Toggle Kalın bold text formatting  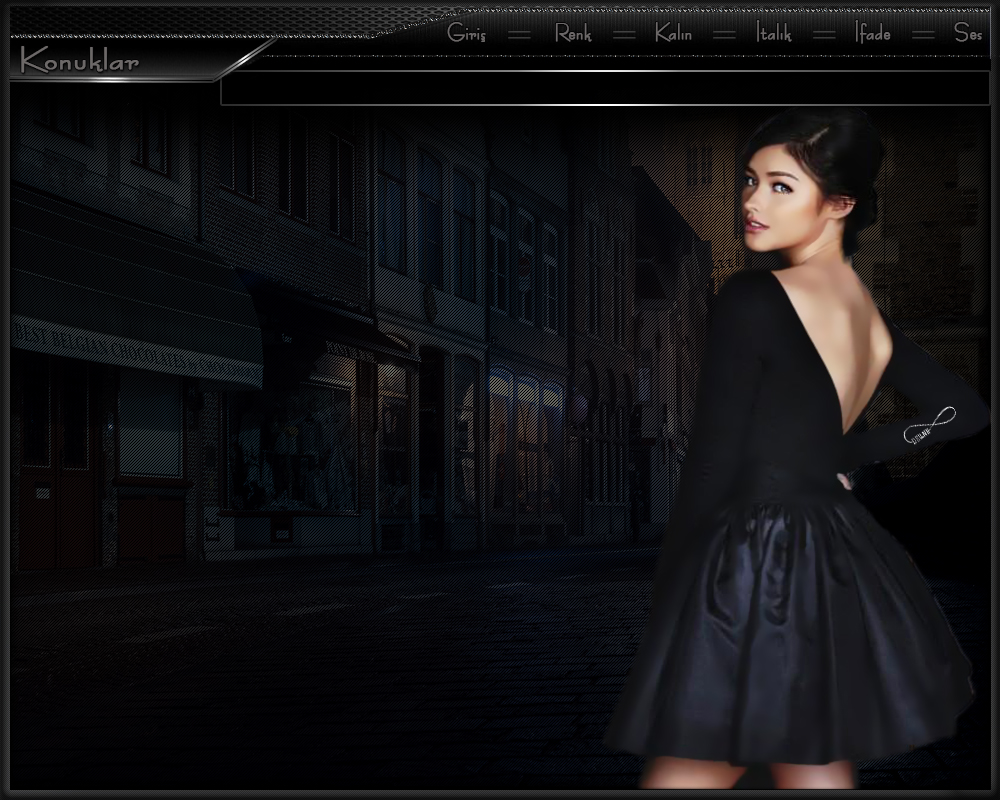click(x=673, y=33)
